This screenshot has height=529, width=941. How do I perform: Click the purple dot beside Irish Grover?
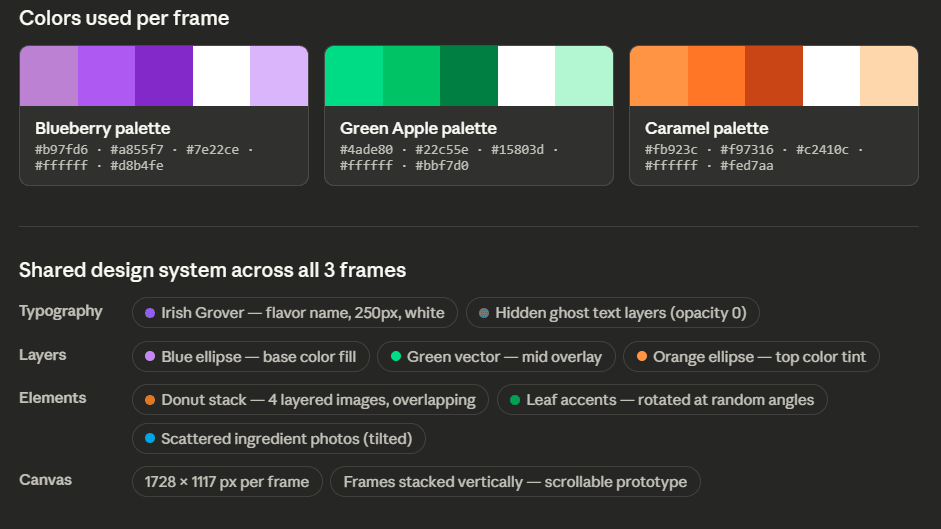pos(150,313)
